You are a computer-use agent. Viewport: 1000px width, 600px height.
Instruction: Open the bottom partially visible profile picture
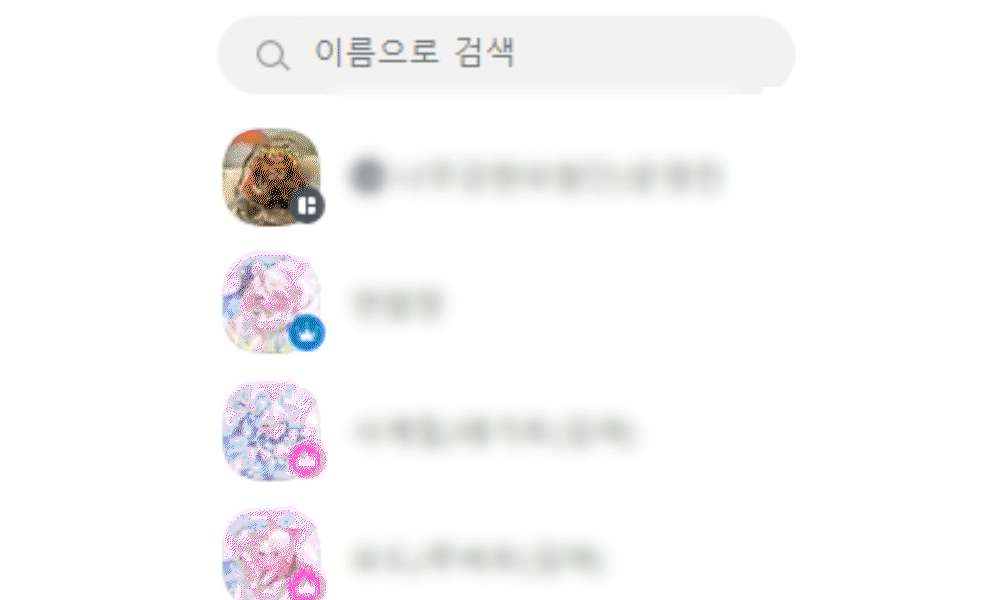(x=271, y=555)
